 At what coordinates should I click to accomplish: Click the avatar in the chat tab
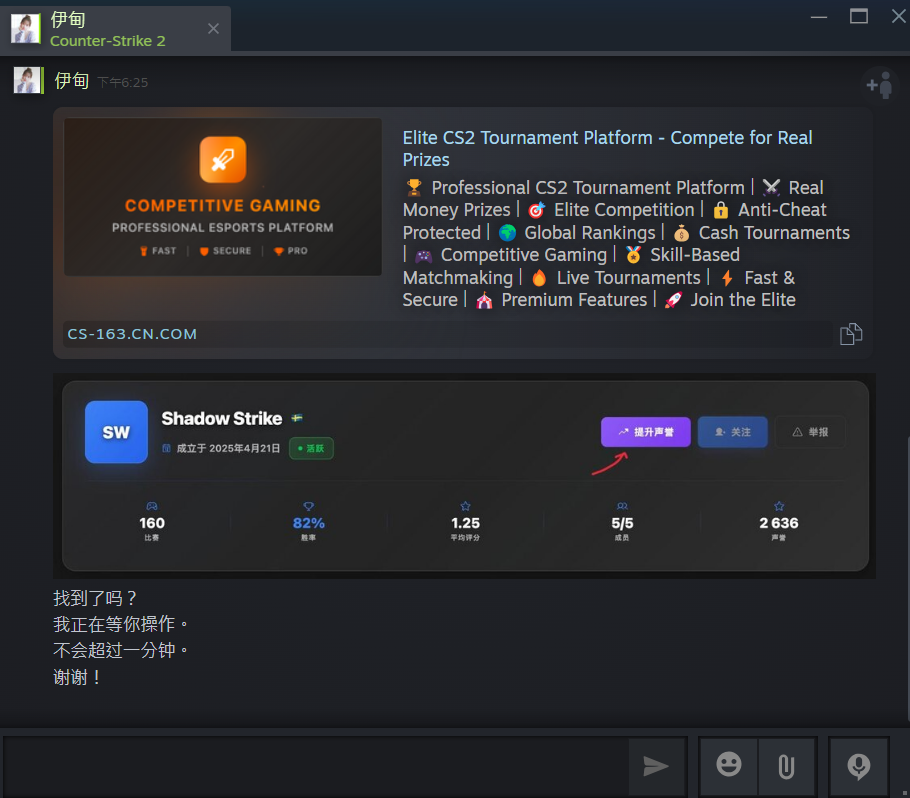[x=26, y=29]
